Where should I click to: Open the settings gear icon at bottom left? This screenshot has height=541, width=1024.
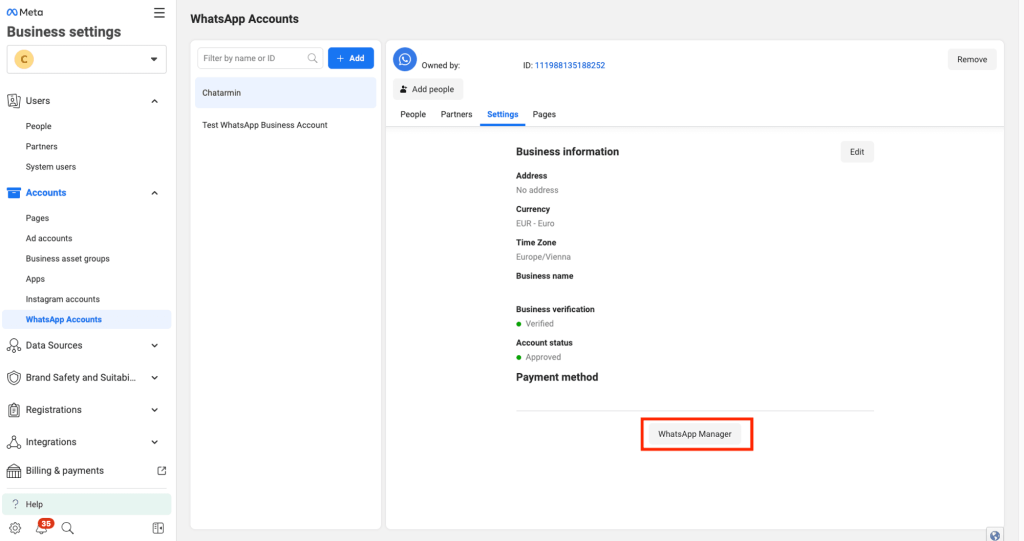click(15, 528)
